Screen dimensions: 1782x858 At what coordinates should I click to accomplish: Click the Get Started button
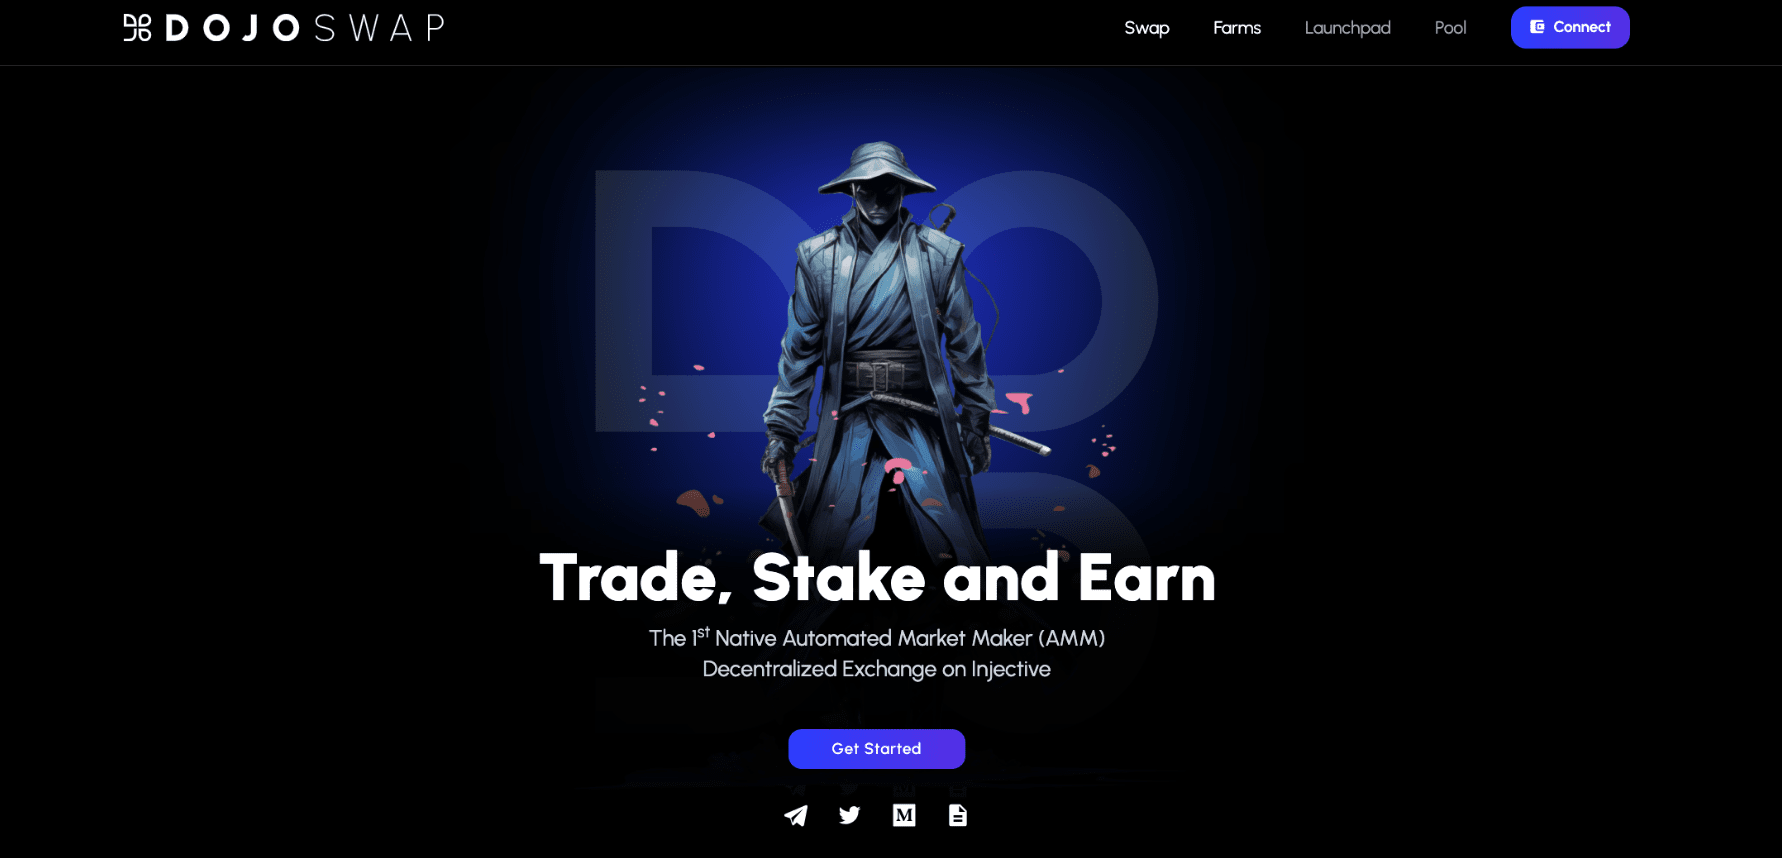(x=876, y=749)
